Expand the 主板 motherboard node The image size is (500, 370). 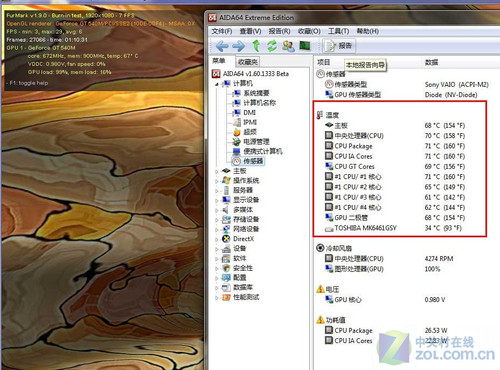(217, 171)
